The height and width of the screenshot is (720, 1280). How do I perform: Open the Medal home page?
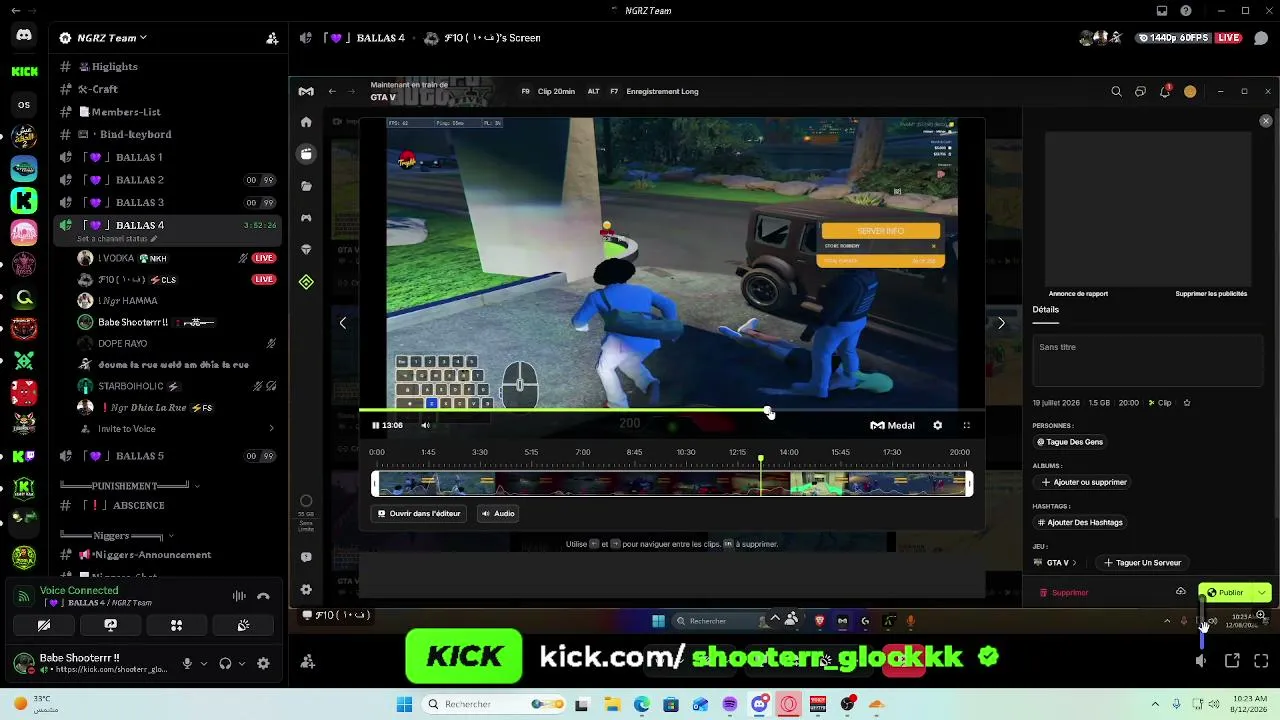point(306,122)
